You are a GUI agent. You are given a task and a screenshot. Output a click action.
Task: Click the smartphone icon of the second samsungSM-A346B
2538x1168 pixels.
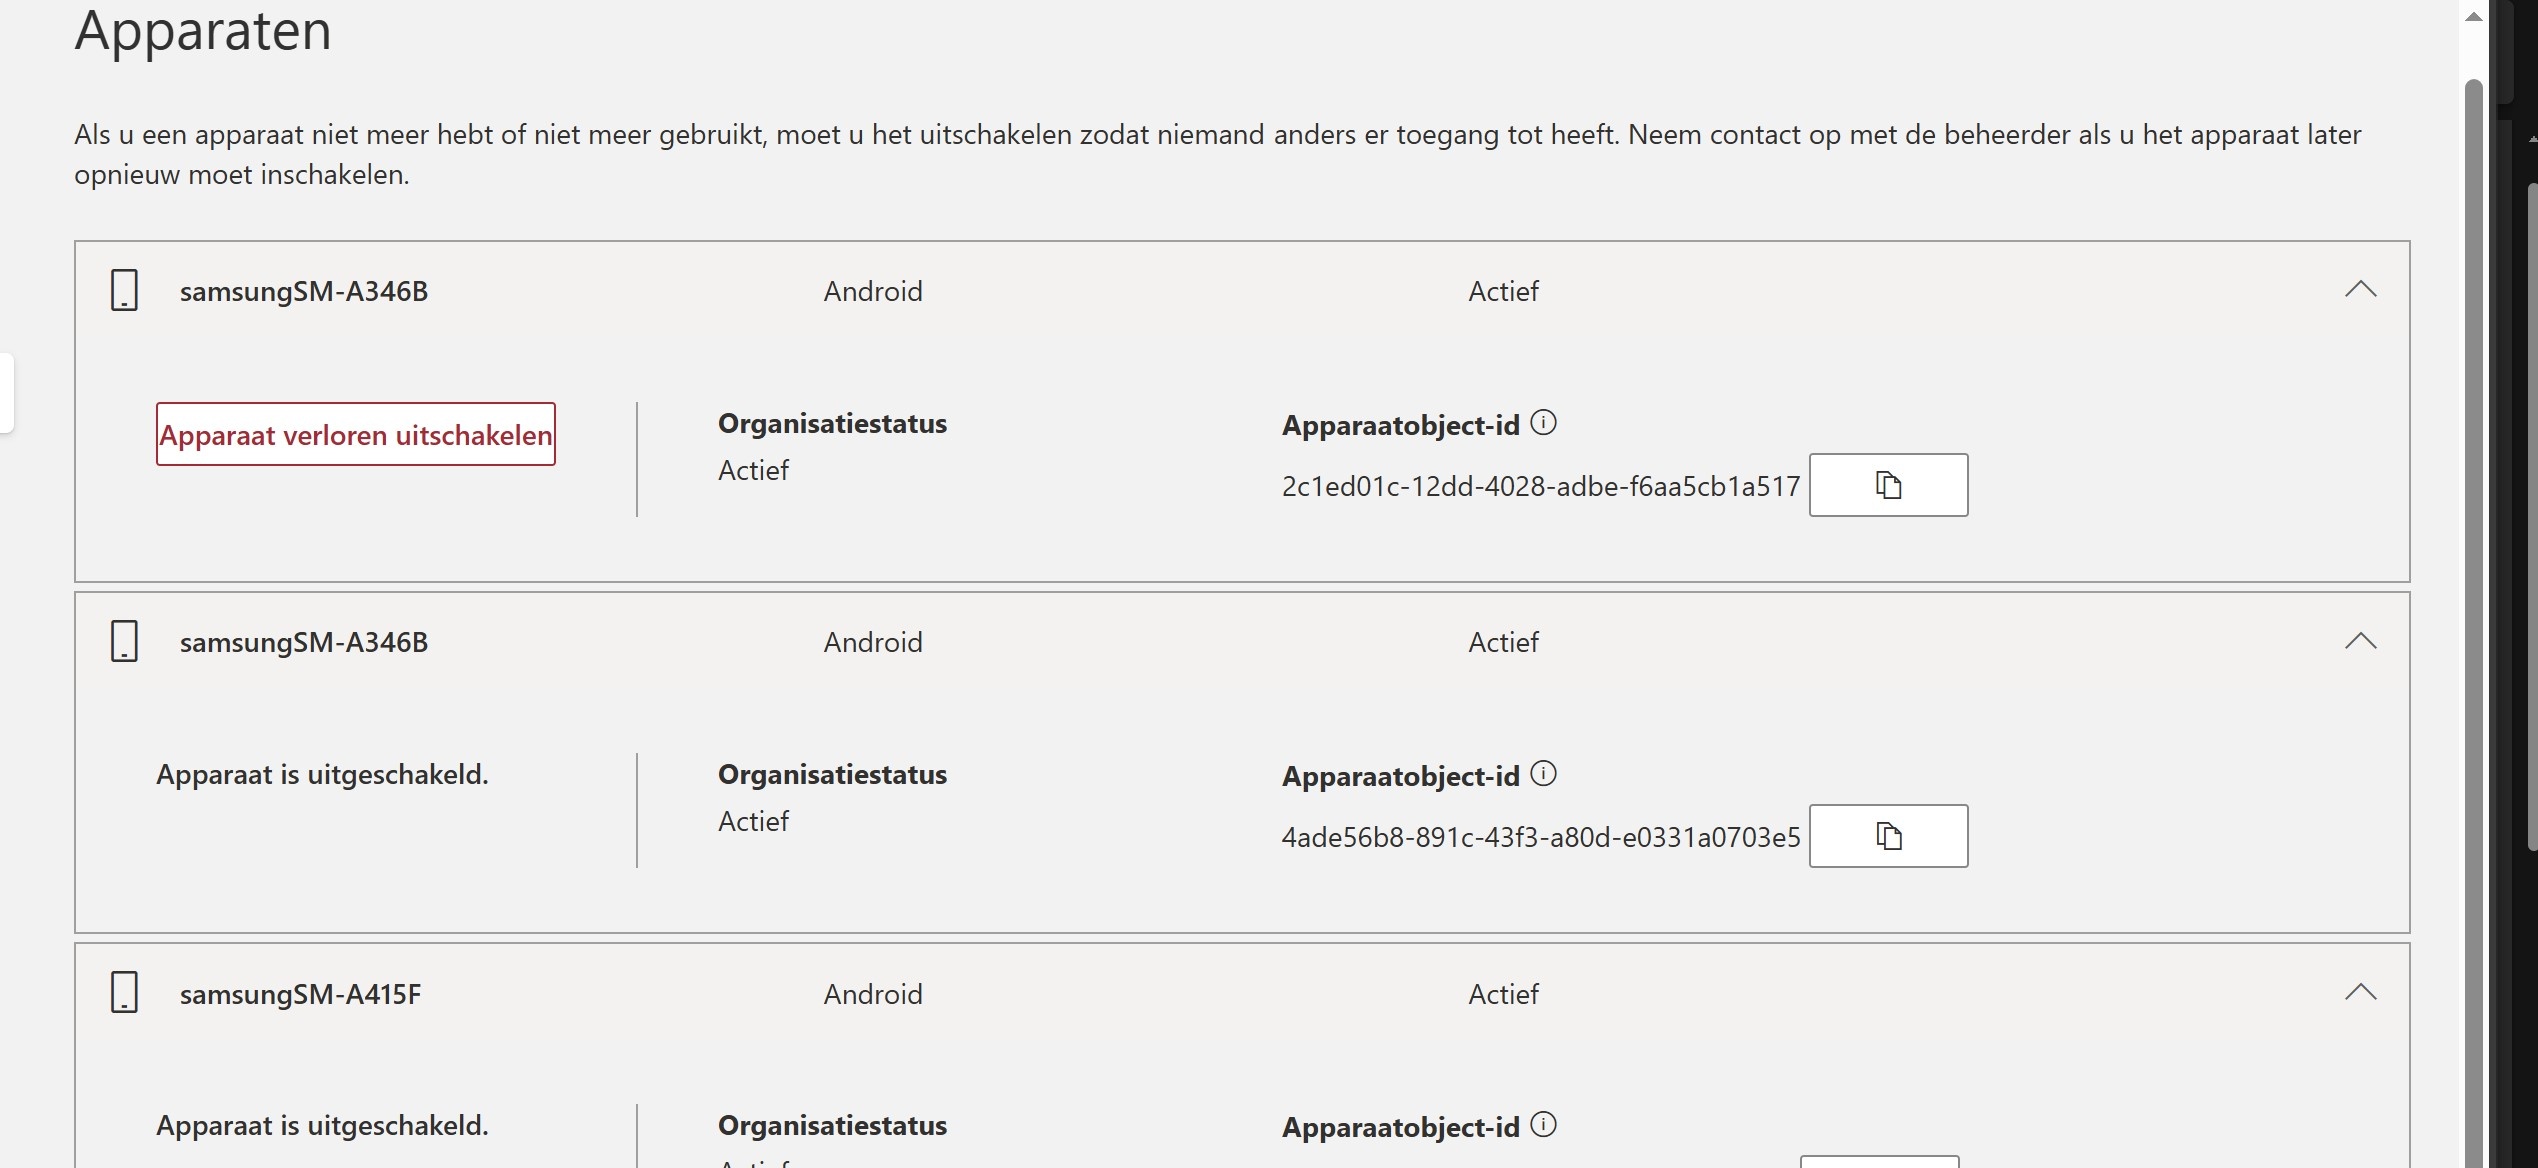coord(124,641)
